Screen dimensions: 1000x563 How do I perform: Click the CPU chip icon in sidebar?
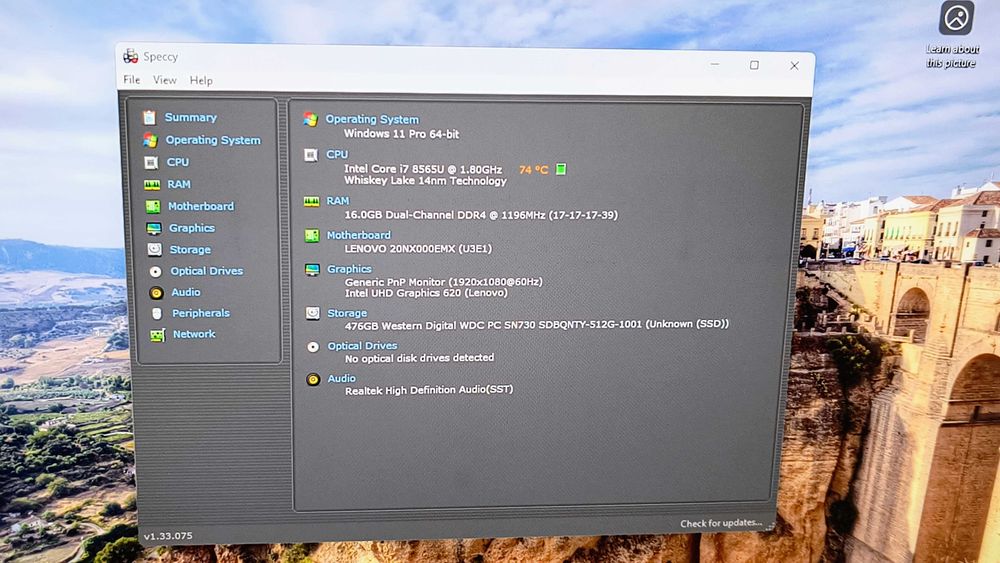point(151,163)
